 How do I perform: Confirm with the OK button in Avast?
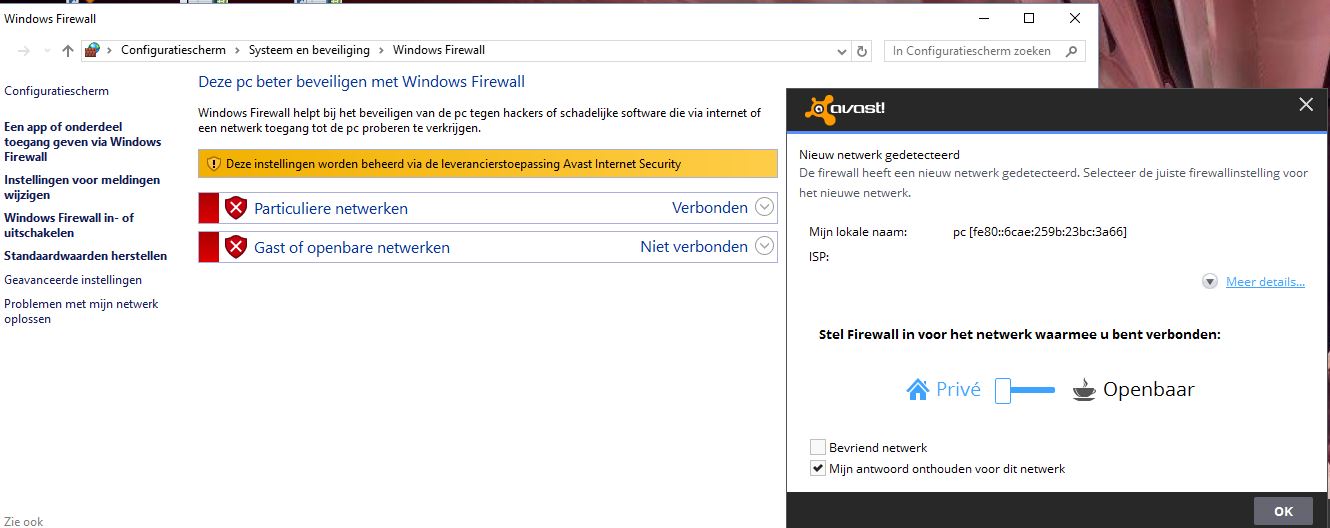[1283, 511]
